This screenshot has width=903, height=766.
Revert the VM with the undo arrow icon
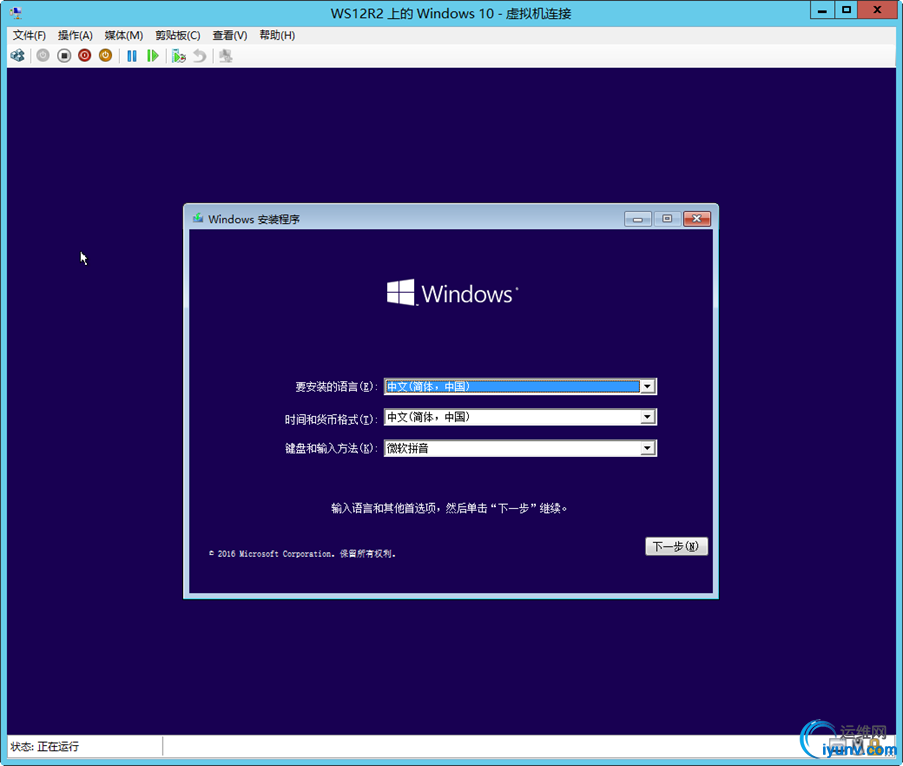(x=199, y=56)
